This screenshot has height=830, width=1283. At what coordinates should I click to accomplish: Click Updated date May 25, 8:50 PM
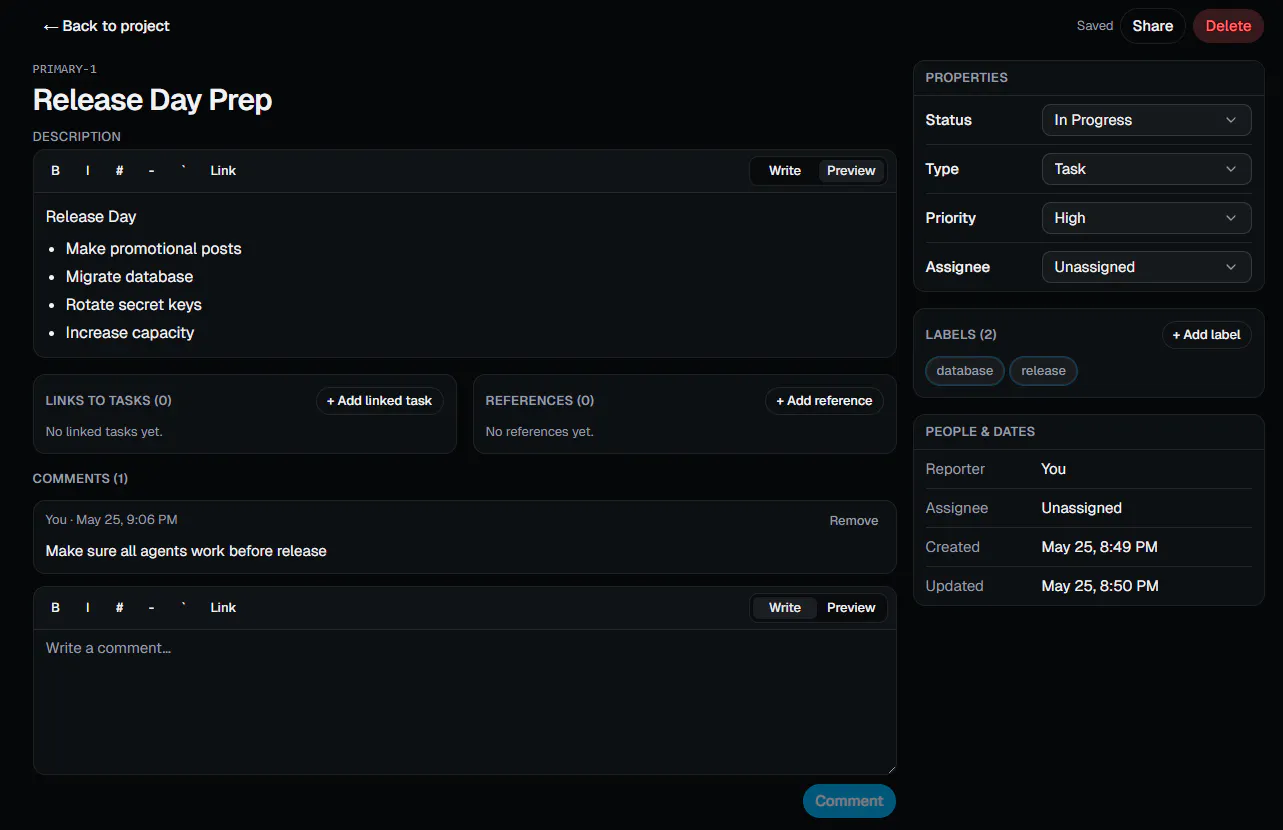[x=1100, y=586]
